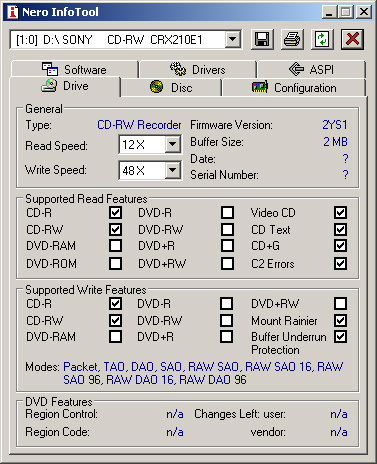Screen dimensions: 377x464
Task: Click the red X Exit icon button
Action: click(x=352, y=39)
